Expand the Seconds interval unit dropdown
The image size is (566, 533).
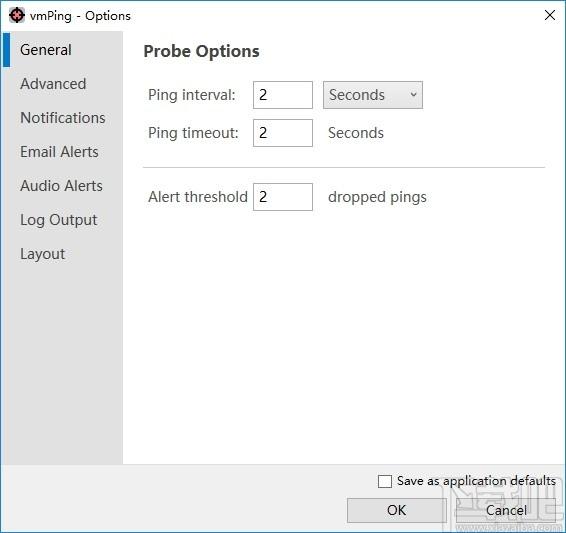(x=373, y=95)
